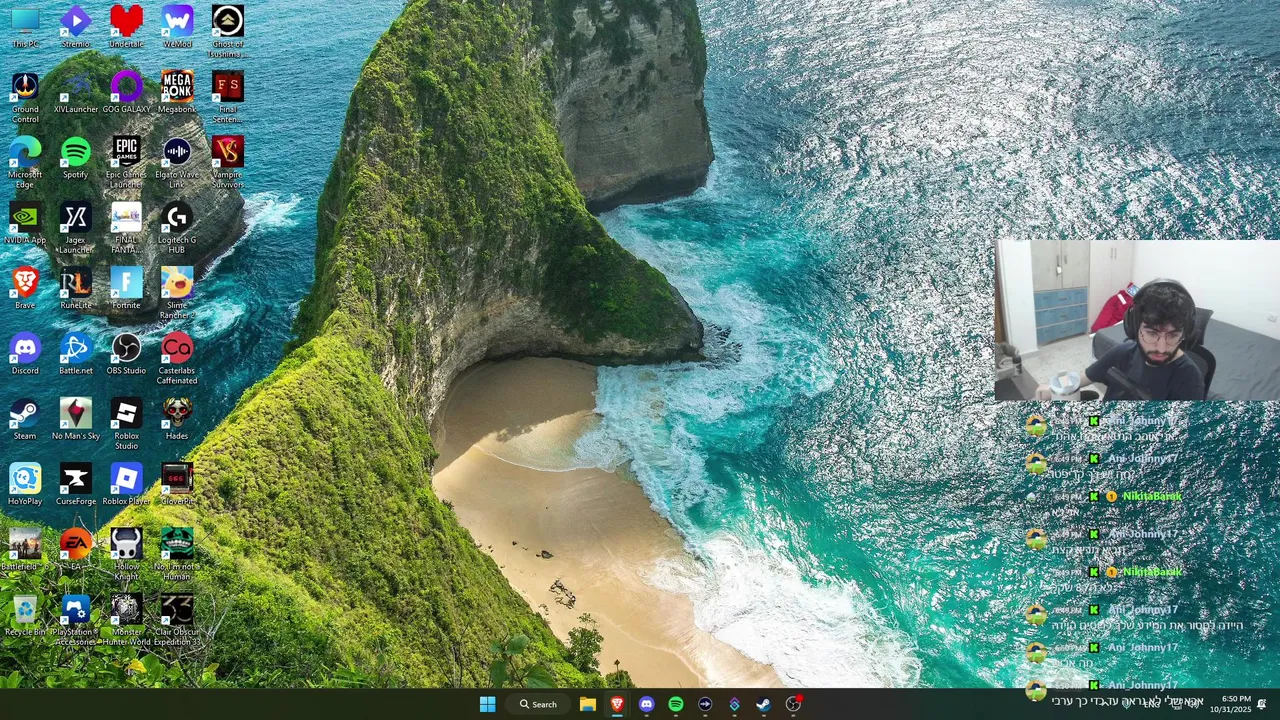Switch to Spotify in the taskbar

676,704
